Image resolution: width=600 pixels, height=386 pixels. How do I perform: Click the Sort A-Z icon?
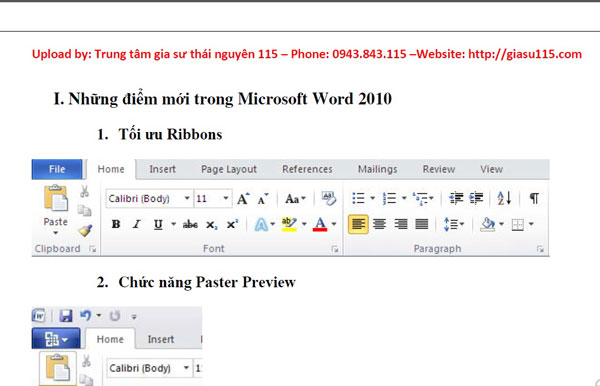click(504, 198)
